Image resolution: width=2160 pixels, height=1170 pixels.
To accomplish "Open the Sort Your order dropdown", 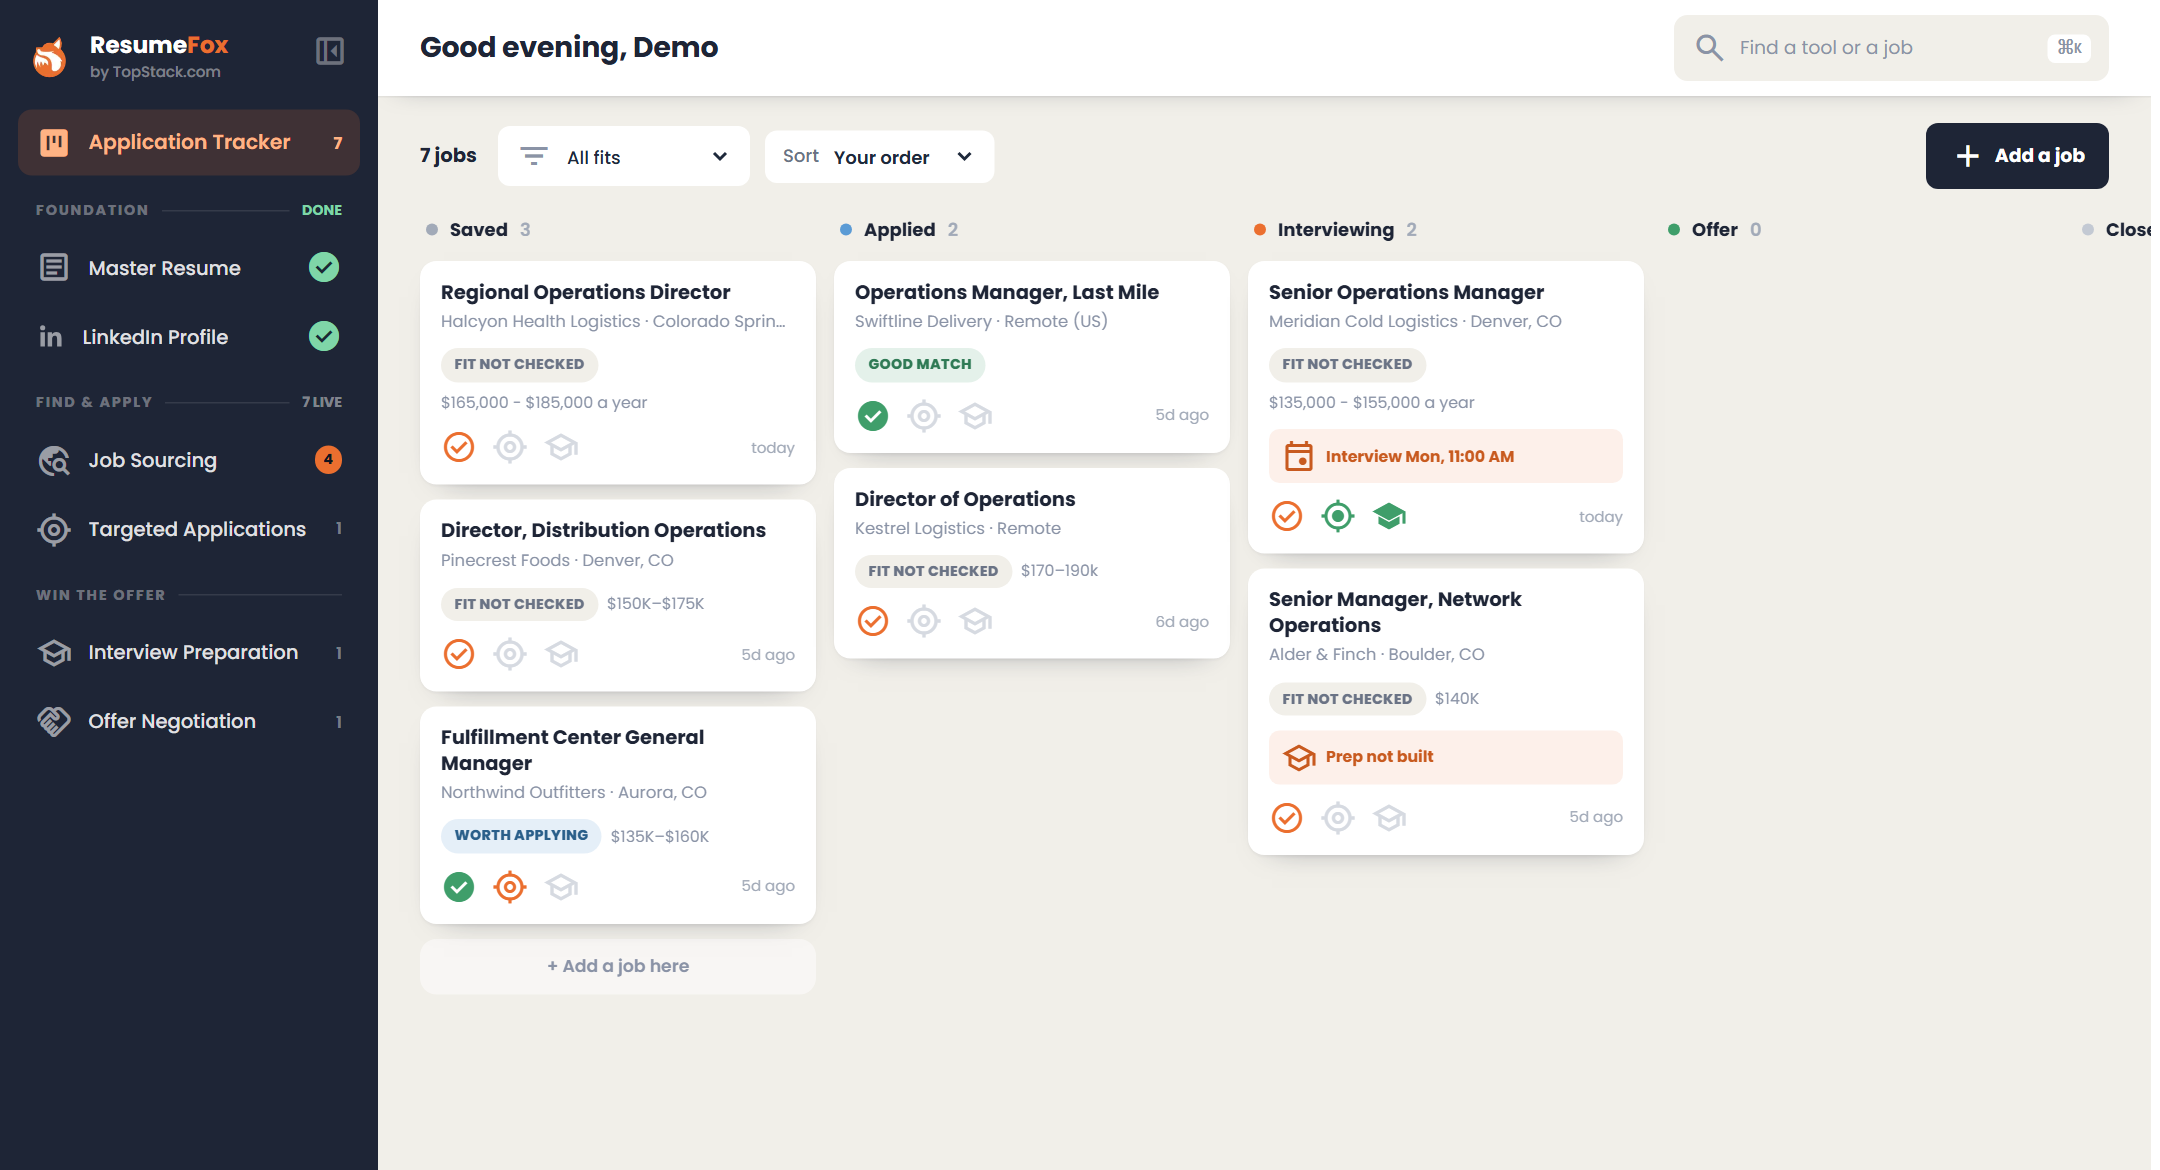I will pos(879,156).
